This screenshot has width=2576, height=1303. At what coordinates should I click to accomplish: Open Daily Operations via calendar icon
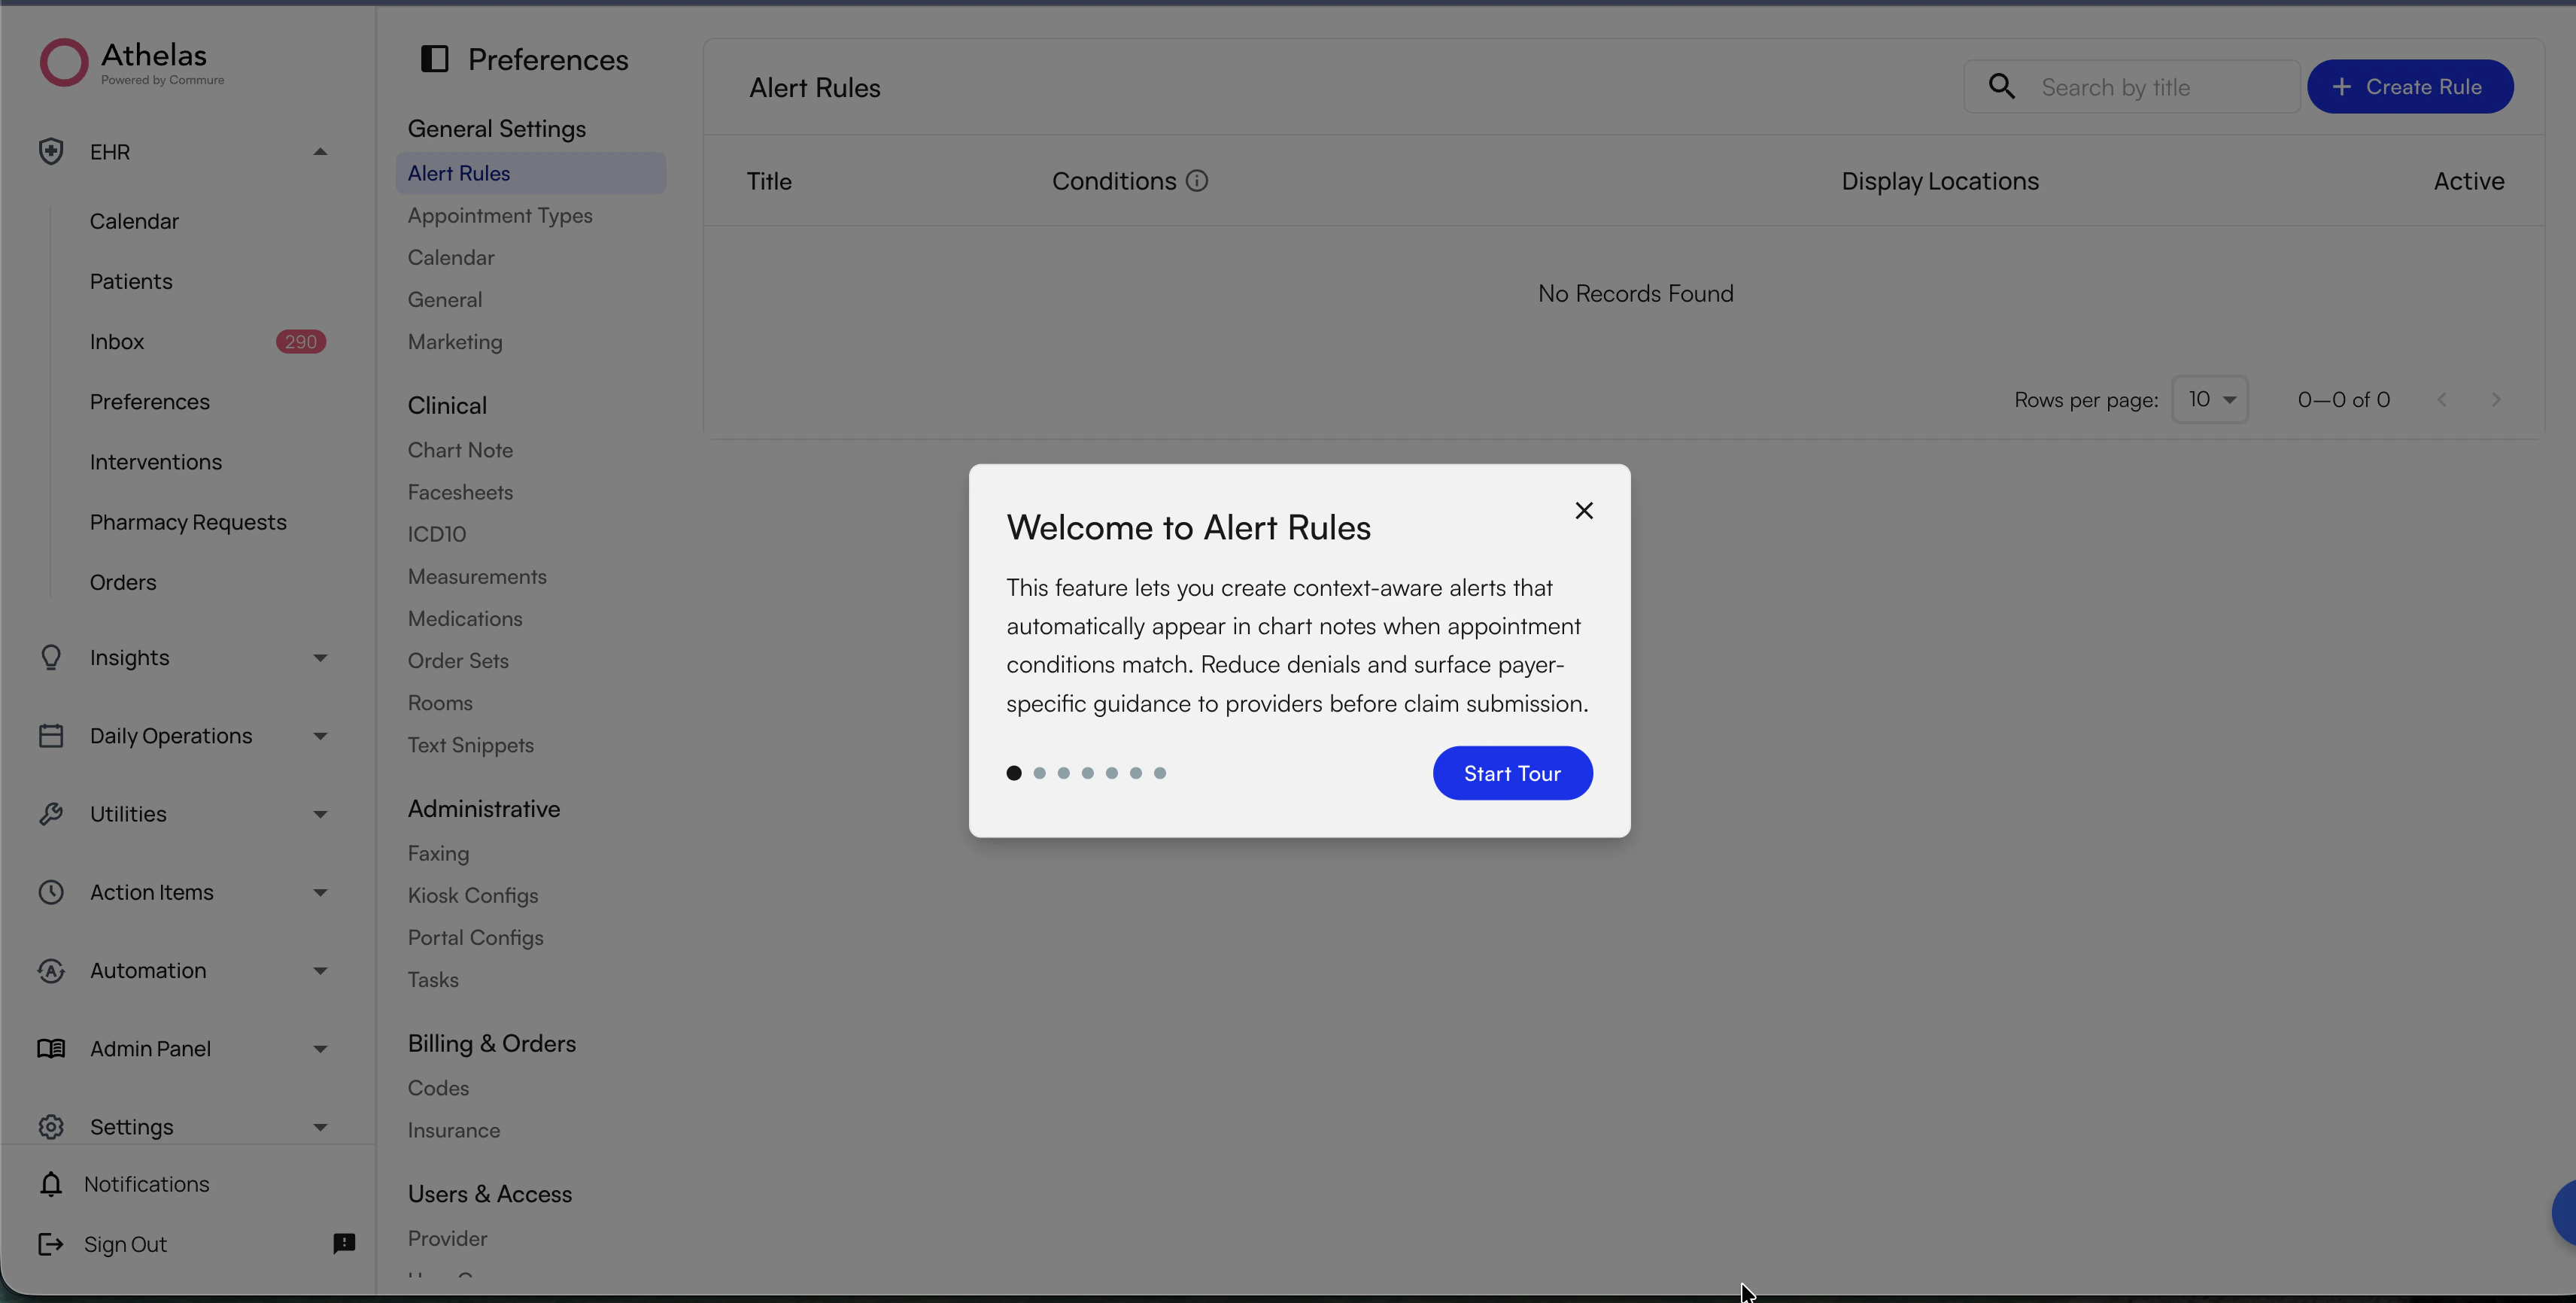point(50,735)
